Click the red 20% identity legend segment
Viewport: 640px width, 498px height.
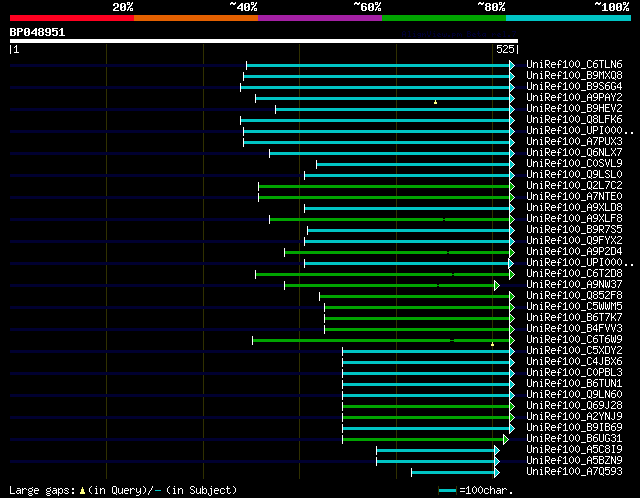point(72,18)
